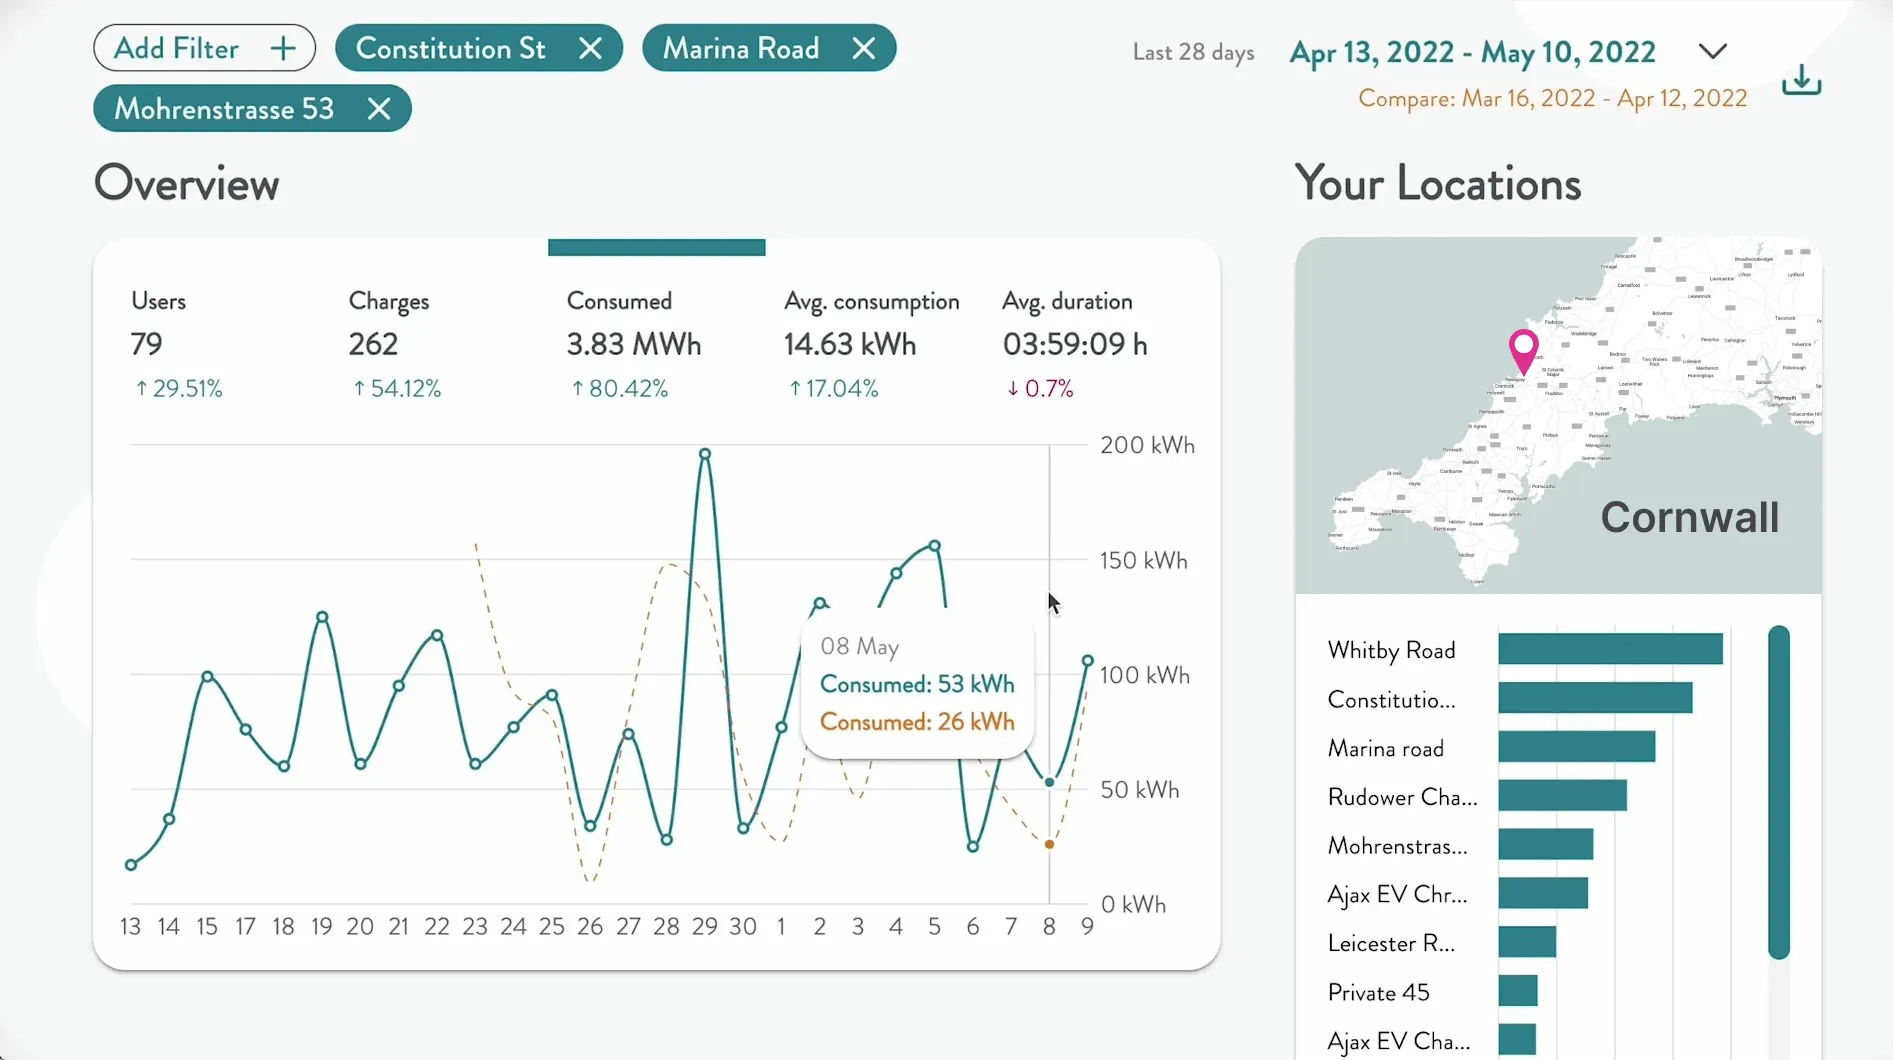
Task: Click the Private 45 location bar
Action: tap(1518, 991)
